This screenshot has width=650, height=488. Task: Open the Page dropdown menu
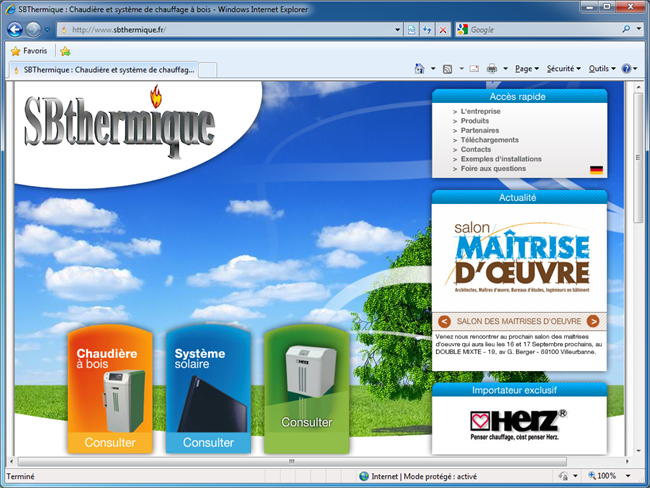coord(527,69)
